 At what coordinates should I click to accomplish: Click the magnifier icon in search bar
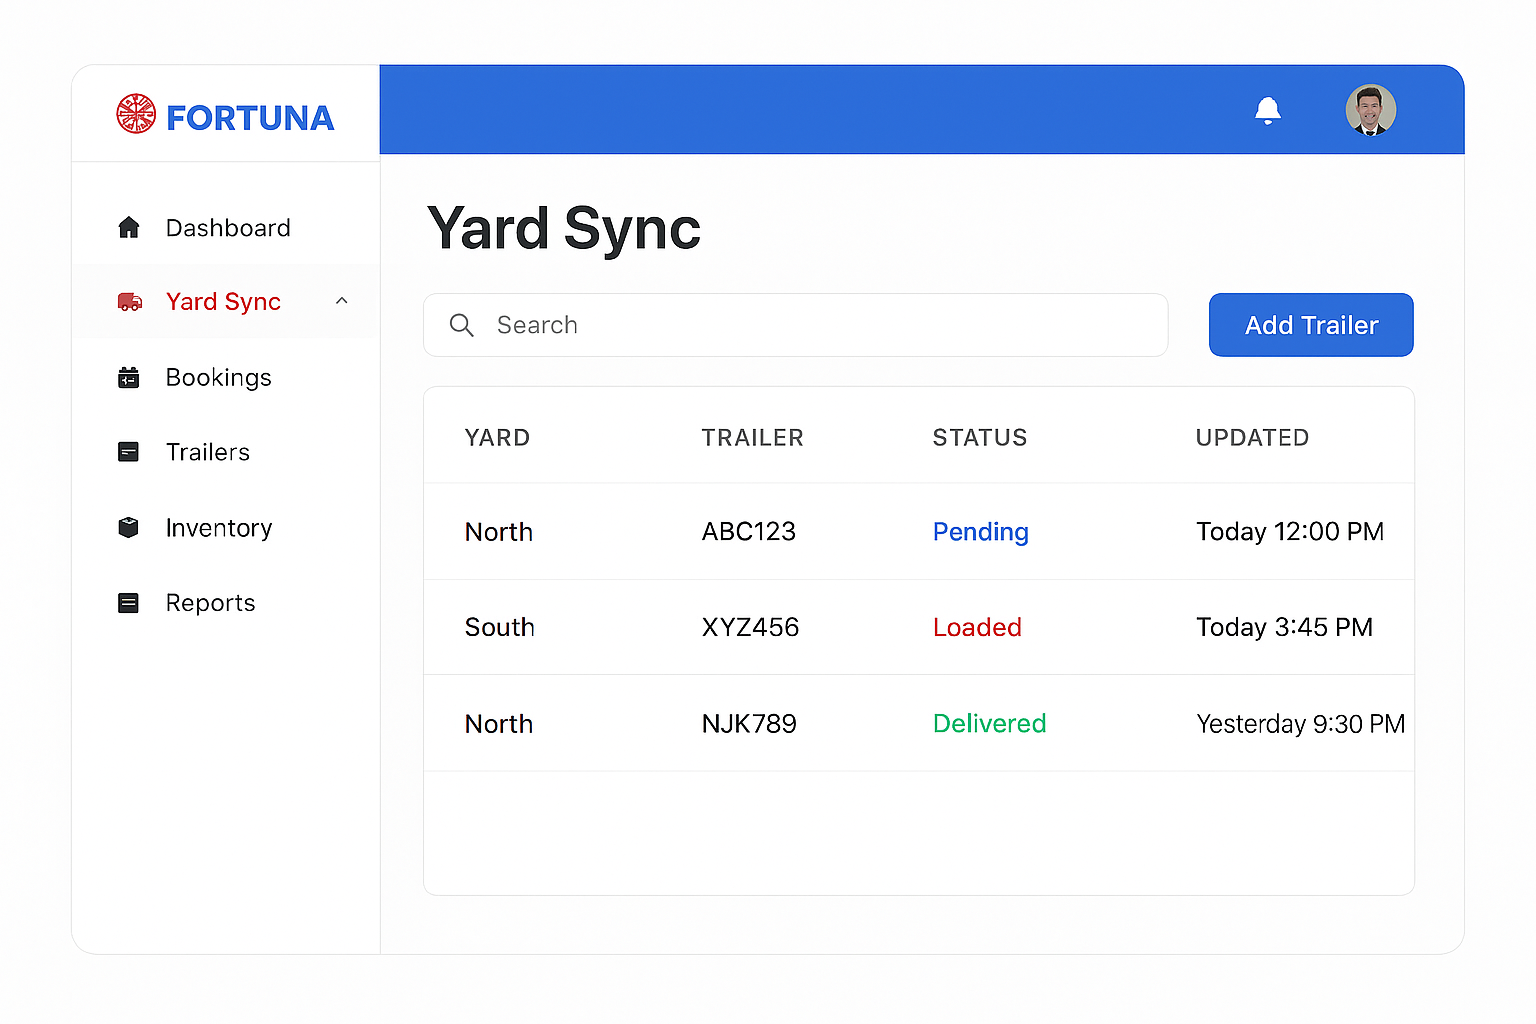tap(461, 325)
